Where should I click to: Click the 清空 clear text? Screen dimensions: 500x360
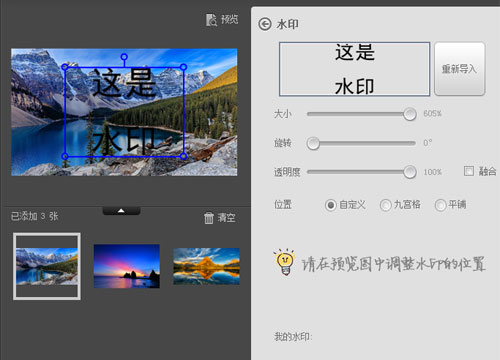tap(227, 218)
